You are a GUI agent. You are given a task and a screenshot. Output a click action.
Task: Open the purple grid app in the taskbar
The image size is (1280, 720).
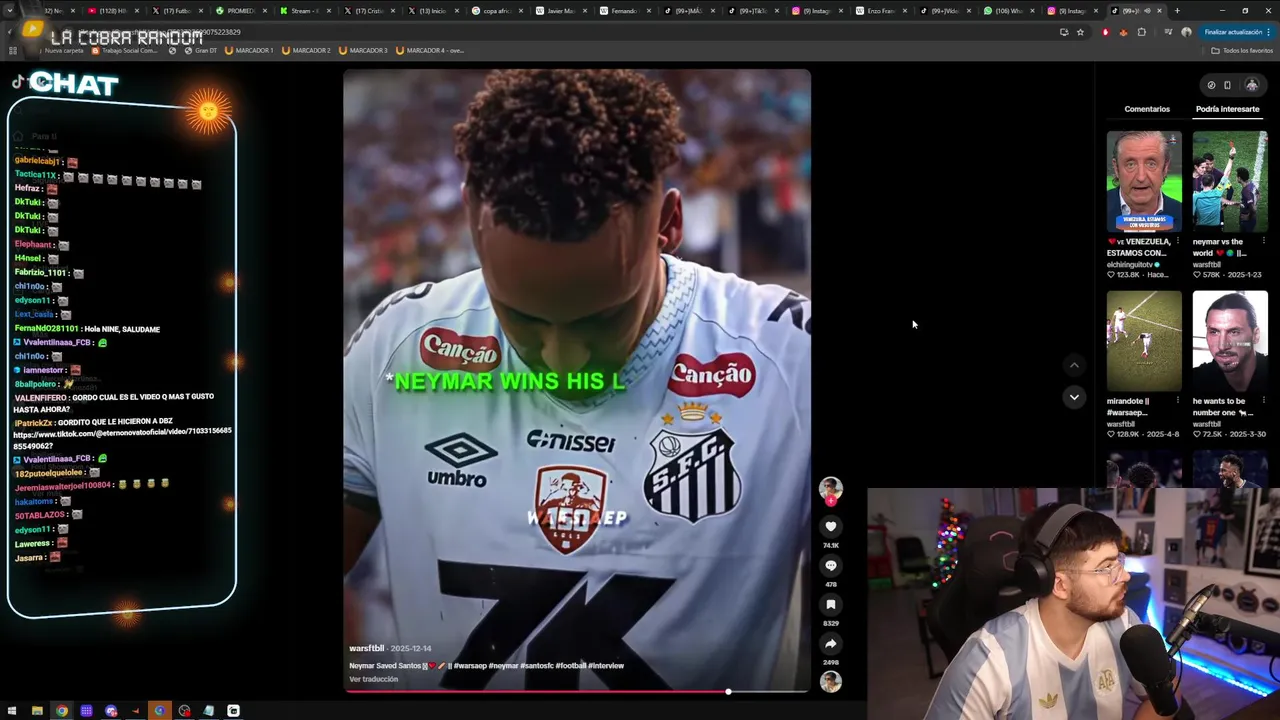click(x=86, y=711)
